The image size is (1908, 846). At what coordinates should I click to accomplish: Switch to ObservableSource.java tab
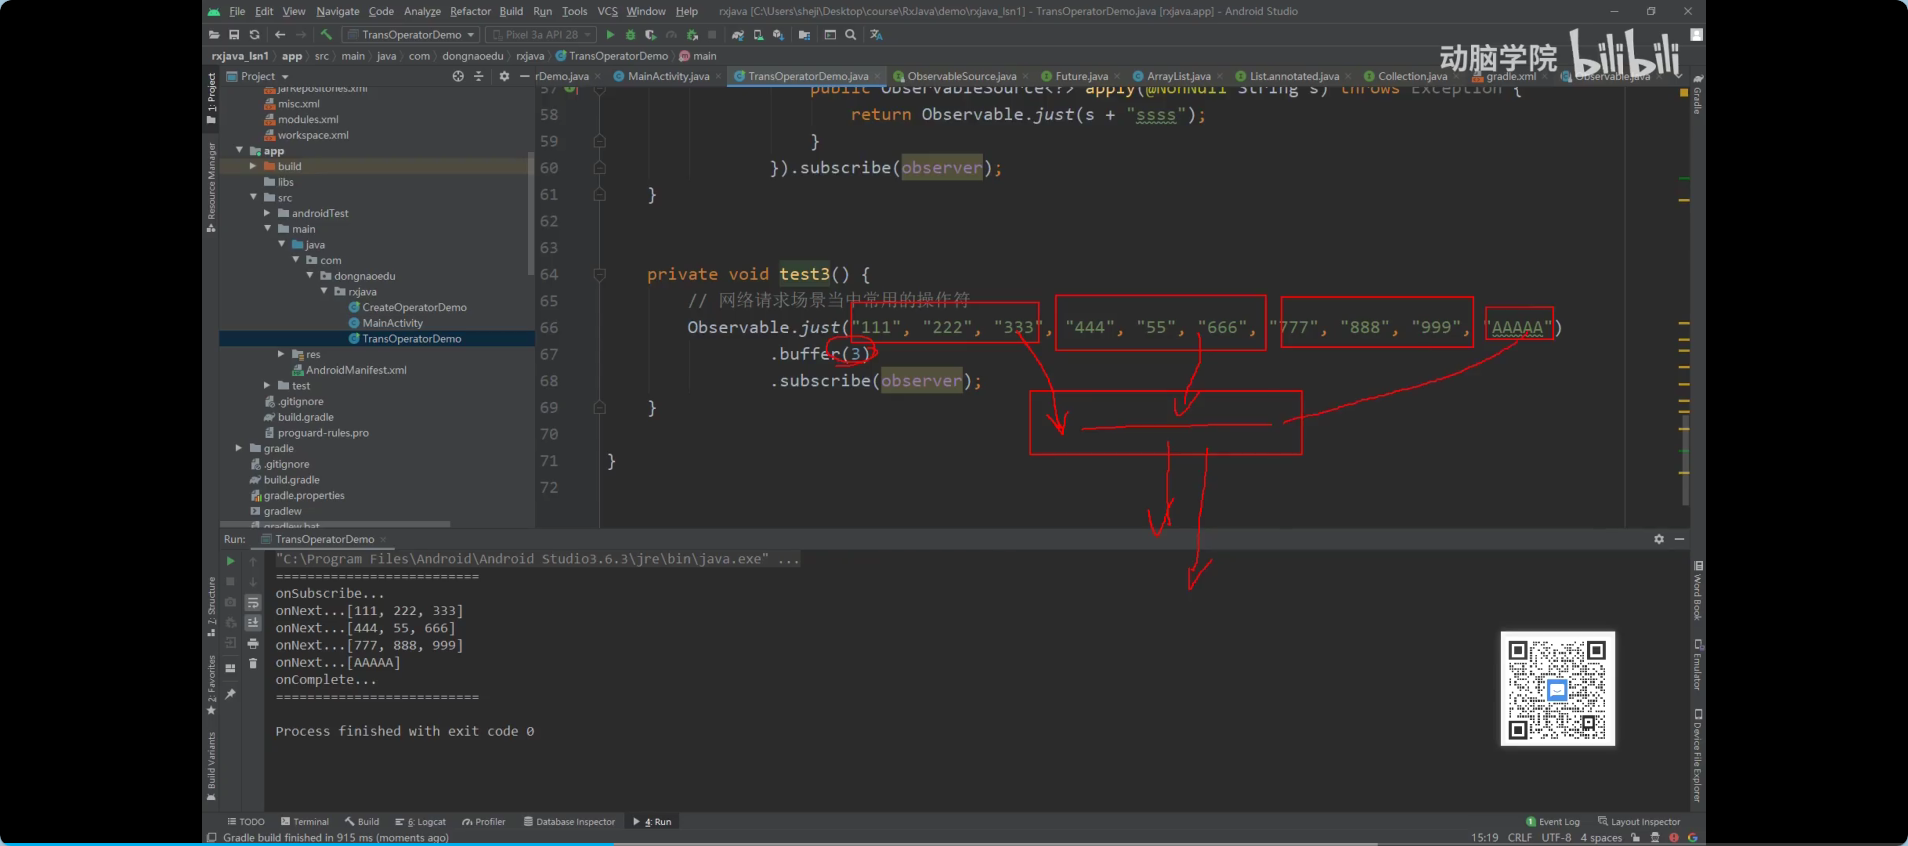tap(961, 76)
